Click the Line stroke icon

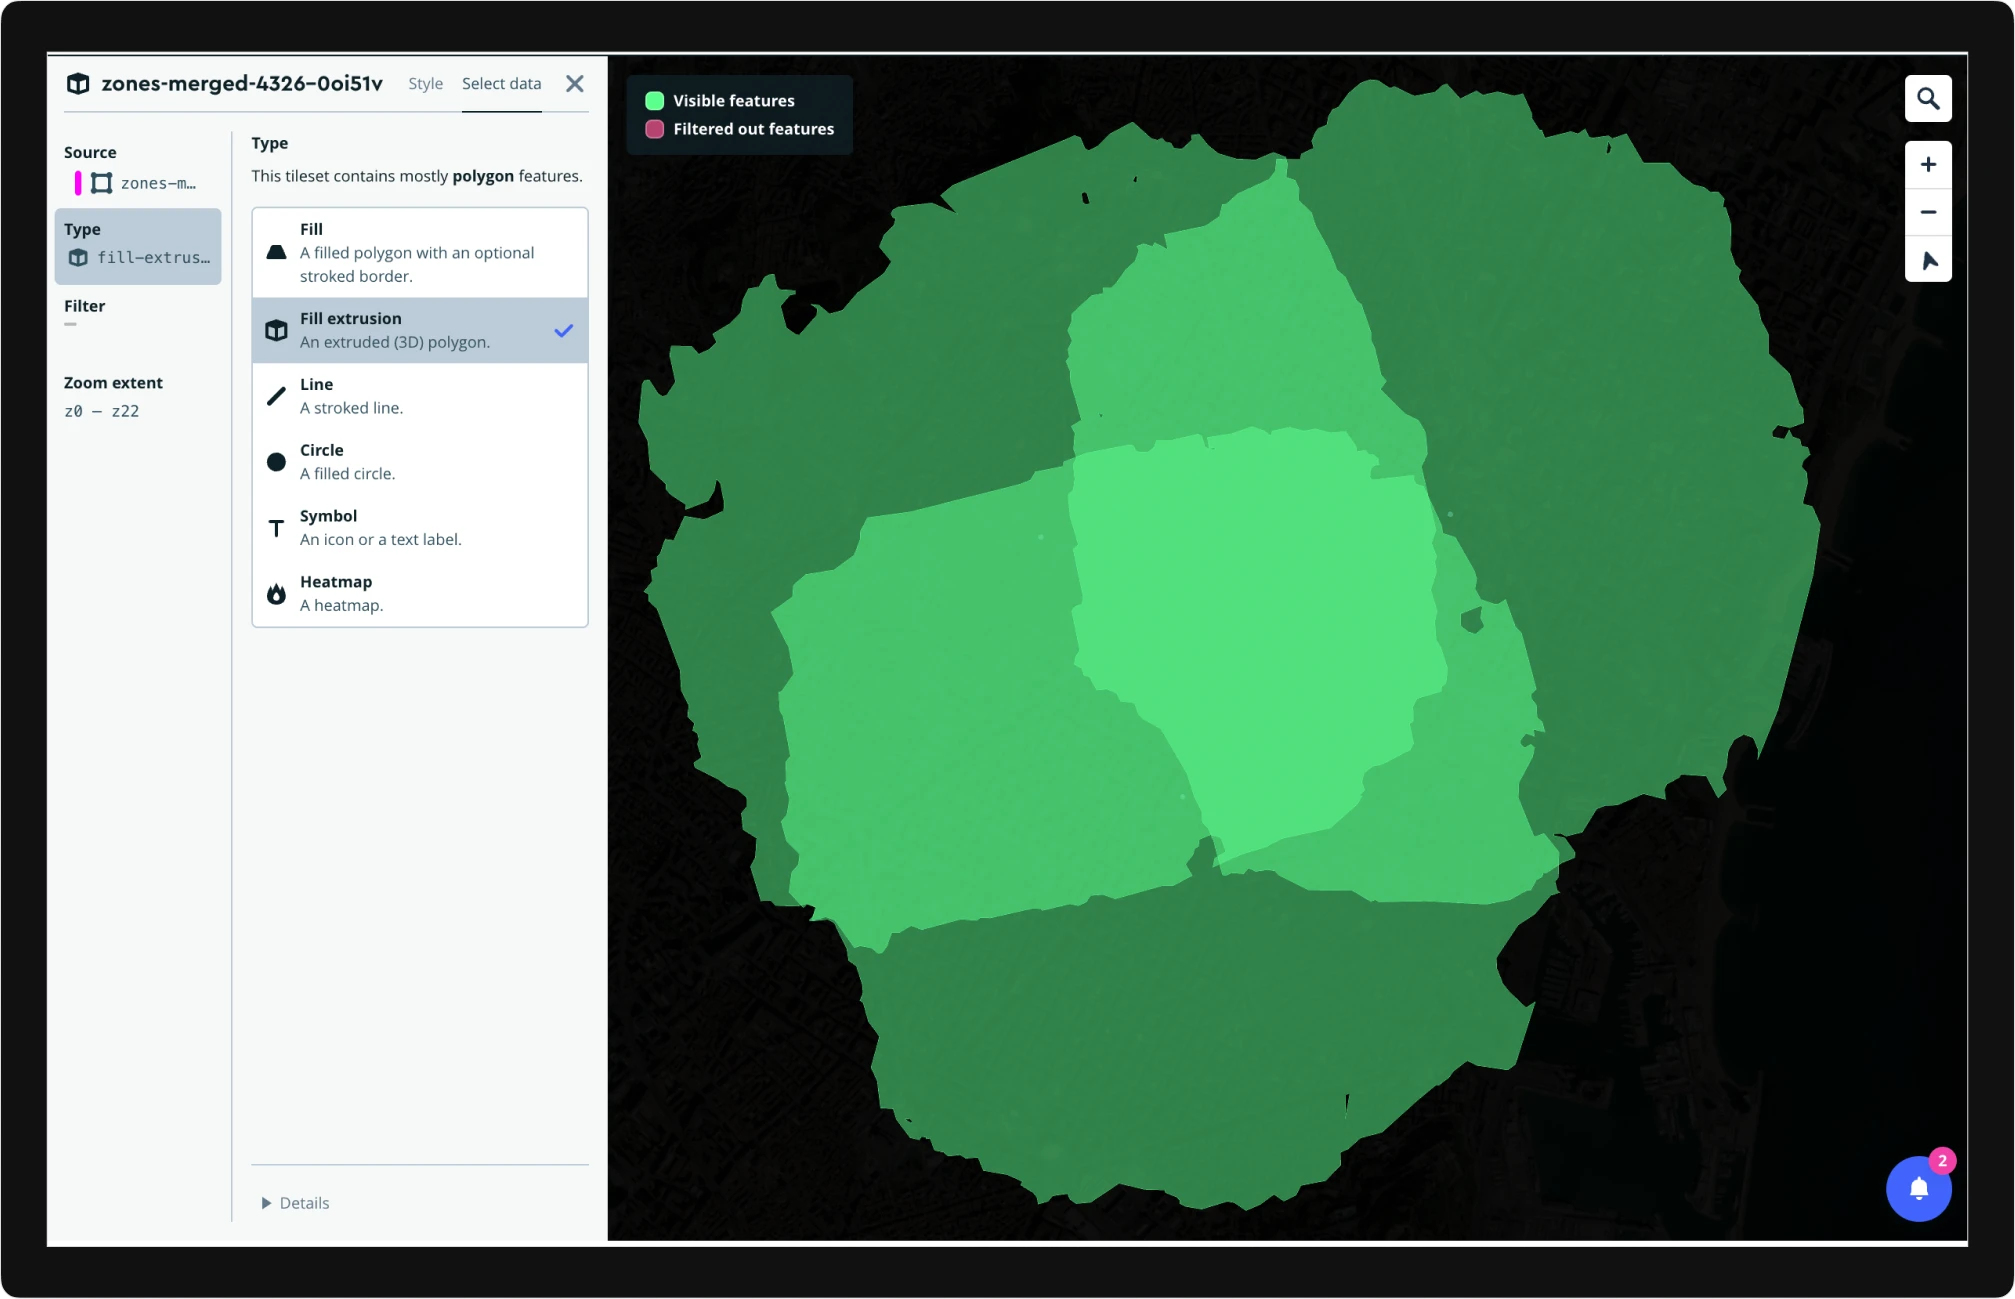pos(277,396)
